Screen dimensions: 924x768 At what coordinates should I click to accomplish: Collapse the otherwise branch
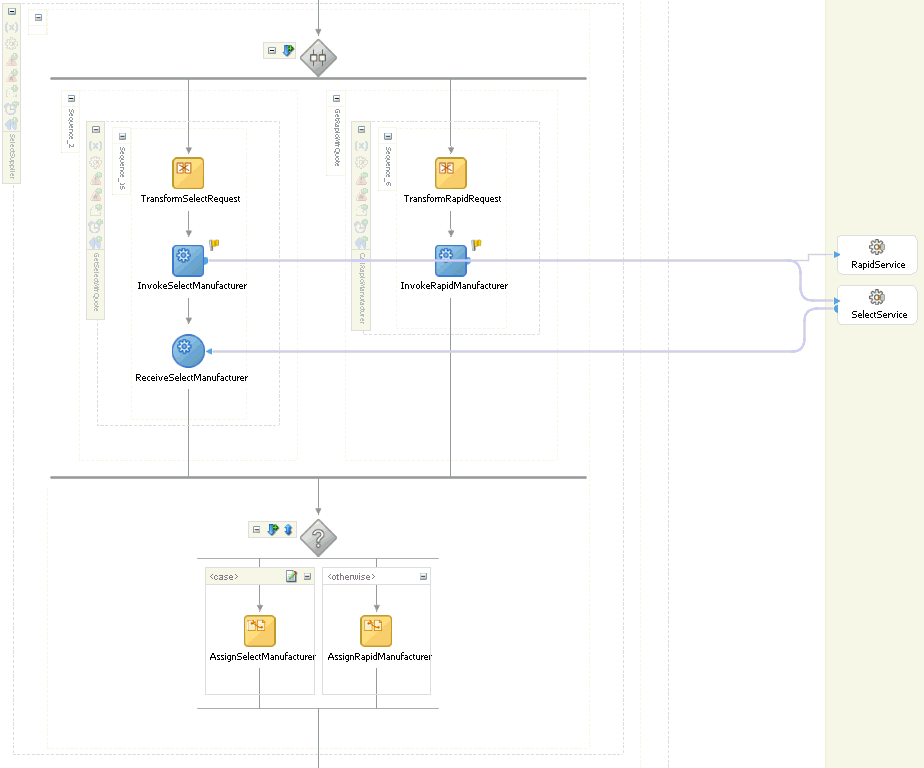423,576
